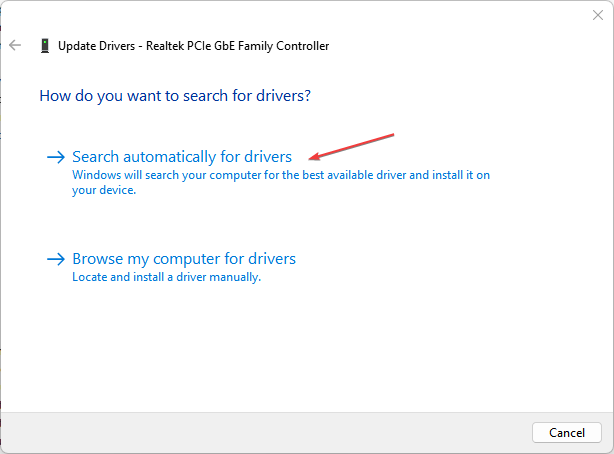The height and width of the screenshot is (454, 614).
Task: Choose Browse my computer for drivers
Action: tap(184, 259)
